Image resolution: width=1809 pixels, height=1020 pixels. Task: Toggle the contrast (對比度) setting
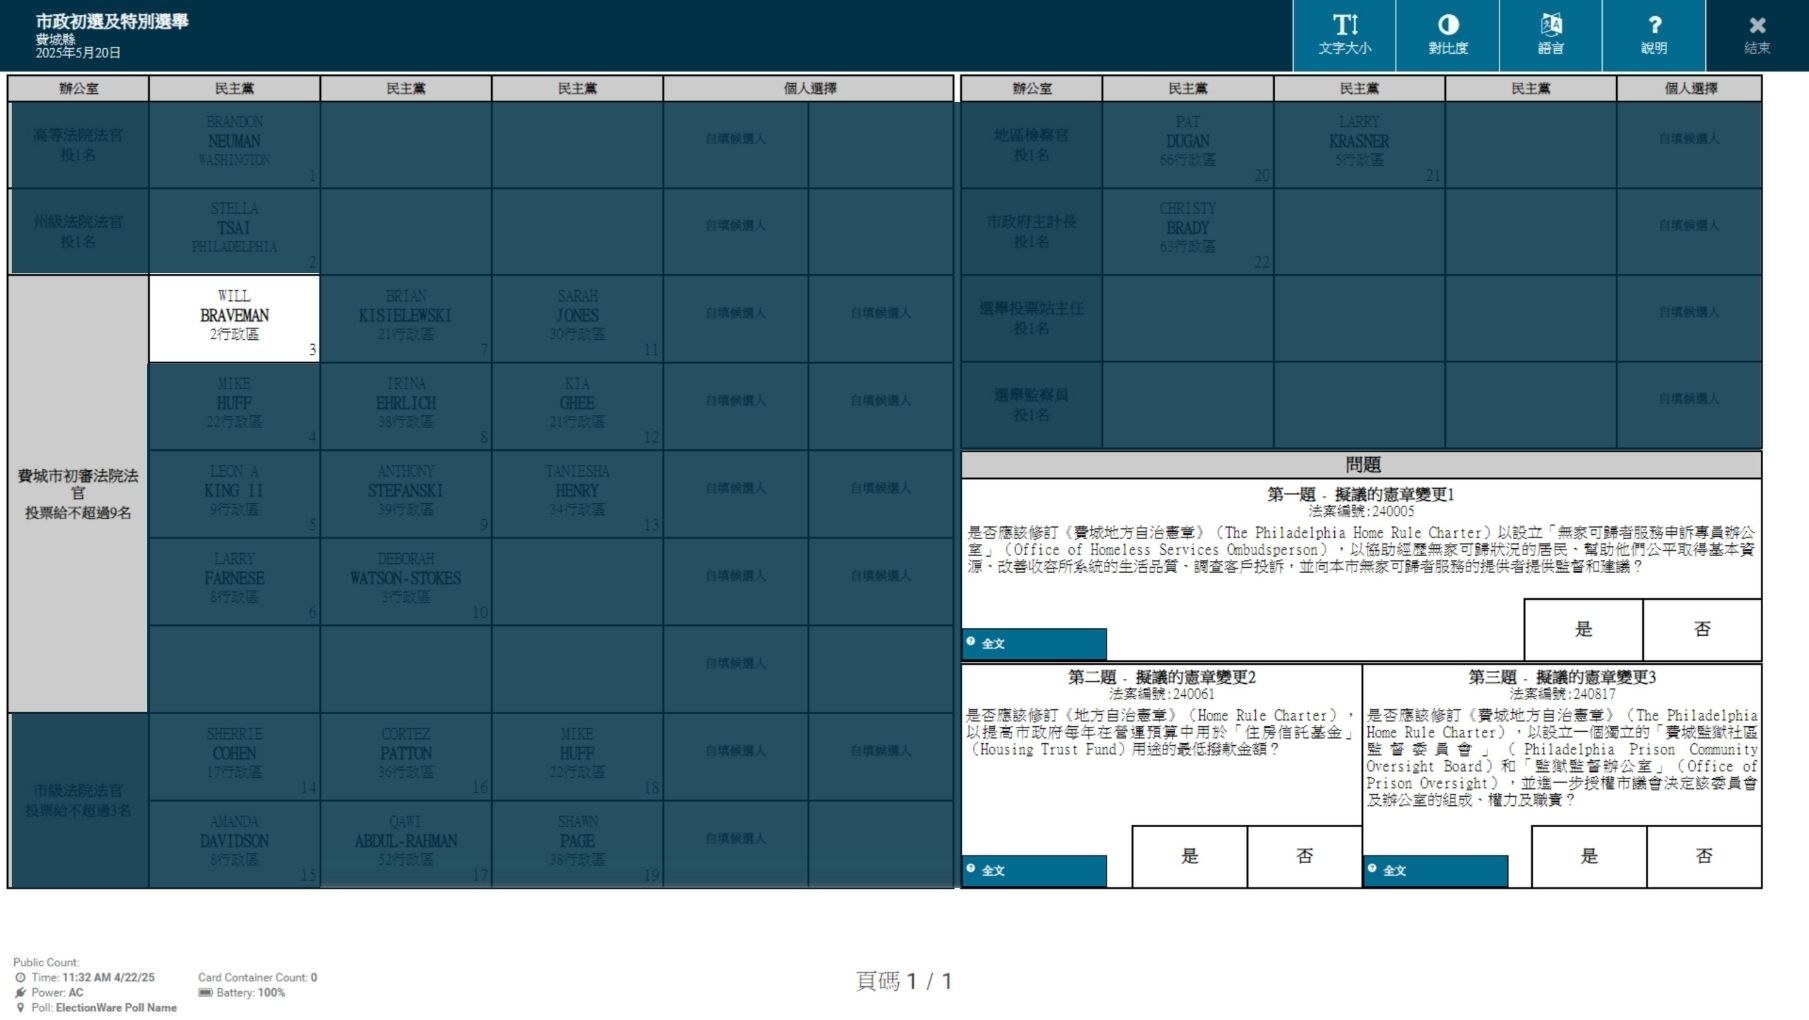click(1447, 35)
